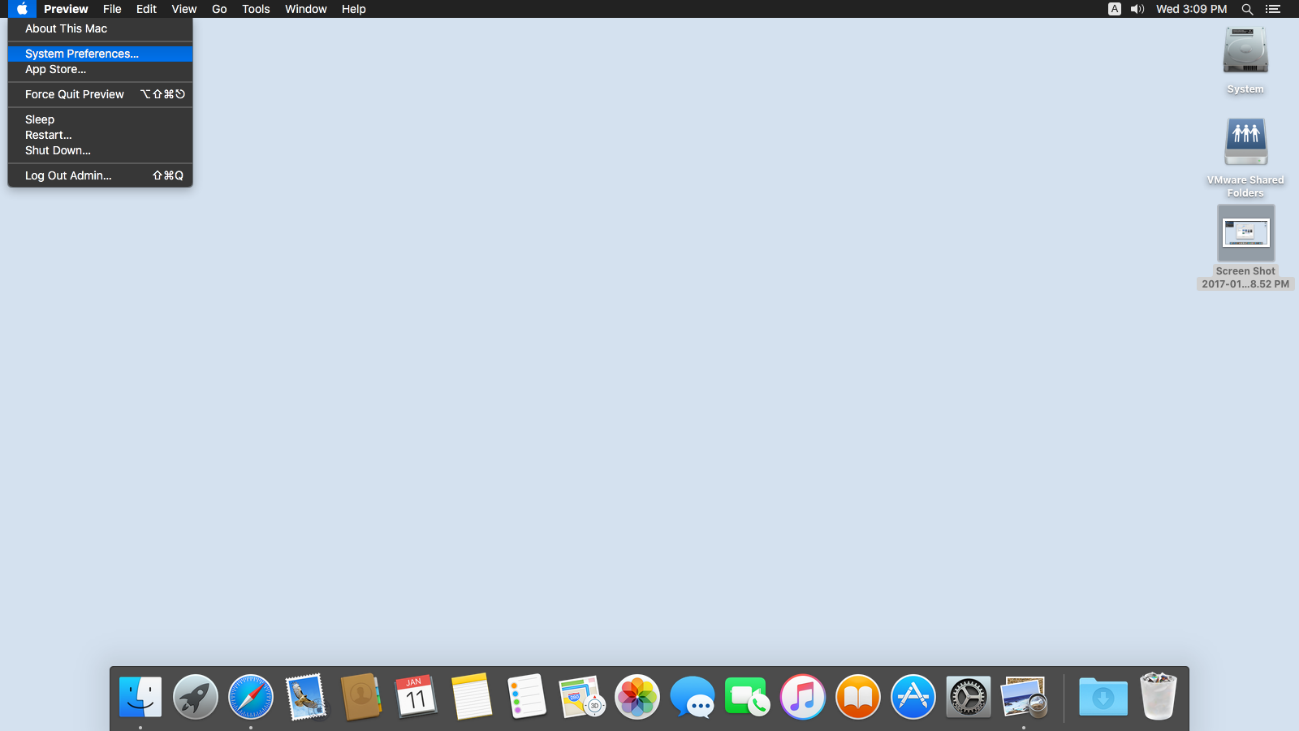Open the Photos app icon

pos(637,697)
